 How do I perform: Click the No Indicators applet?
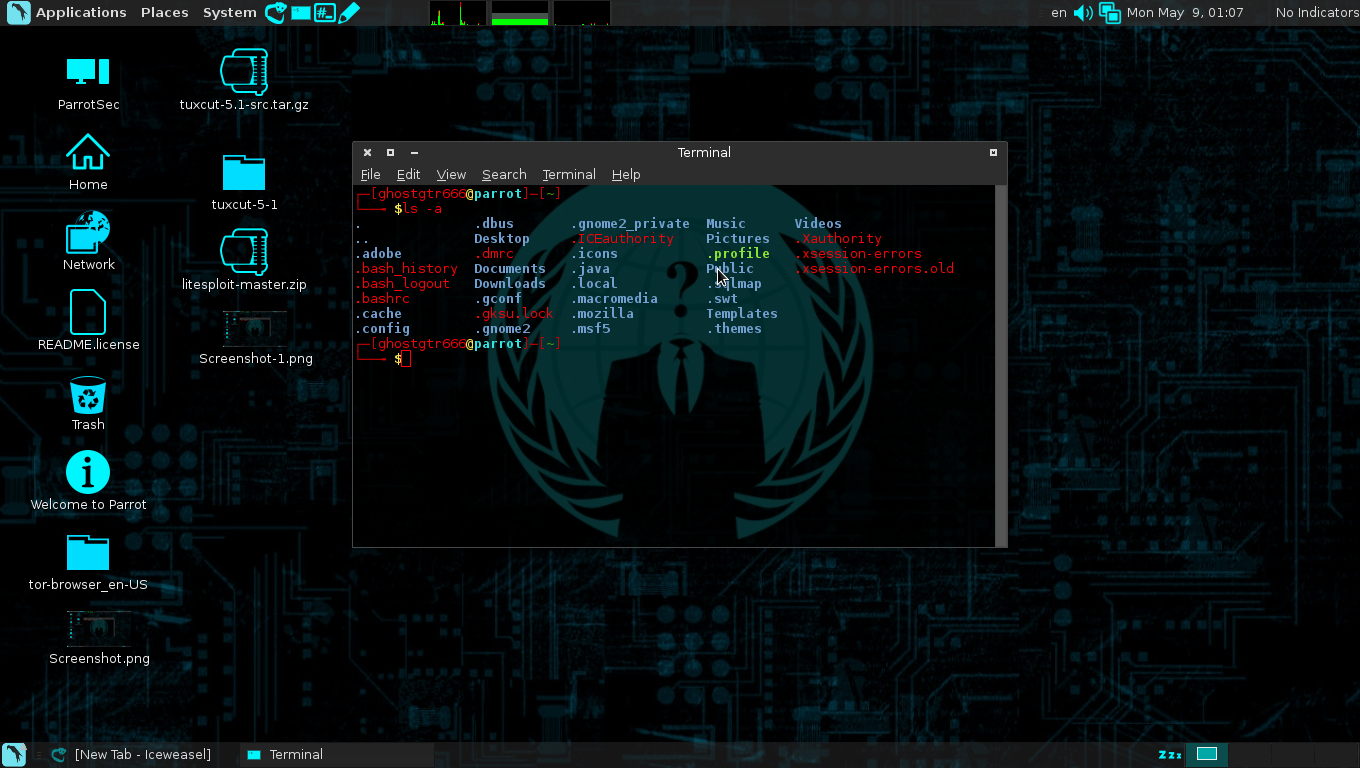point(1317,13)
